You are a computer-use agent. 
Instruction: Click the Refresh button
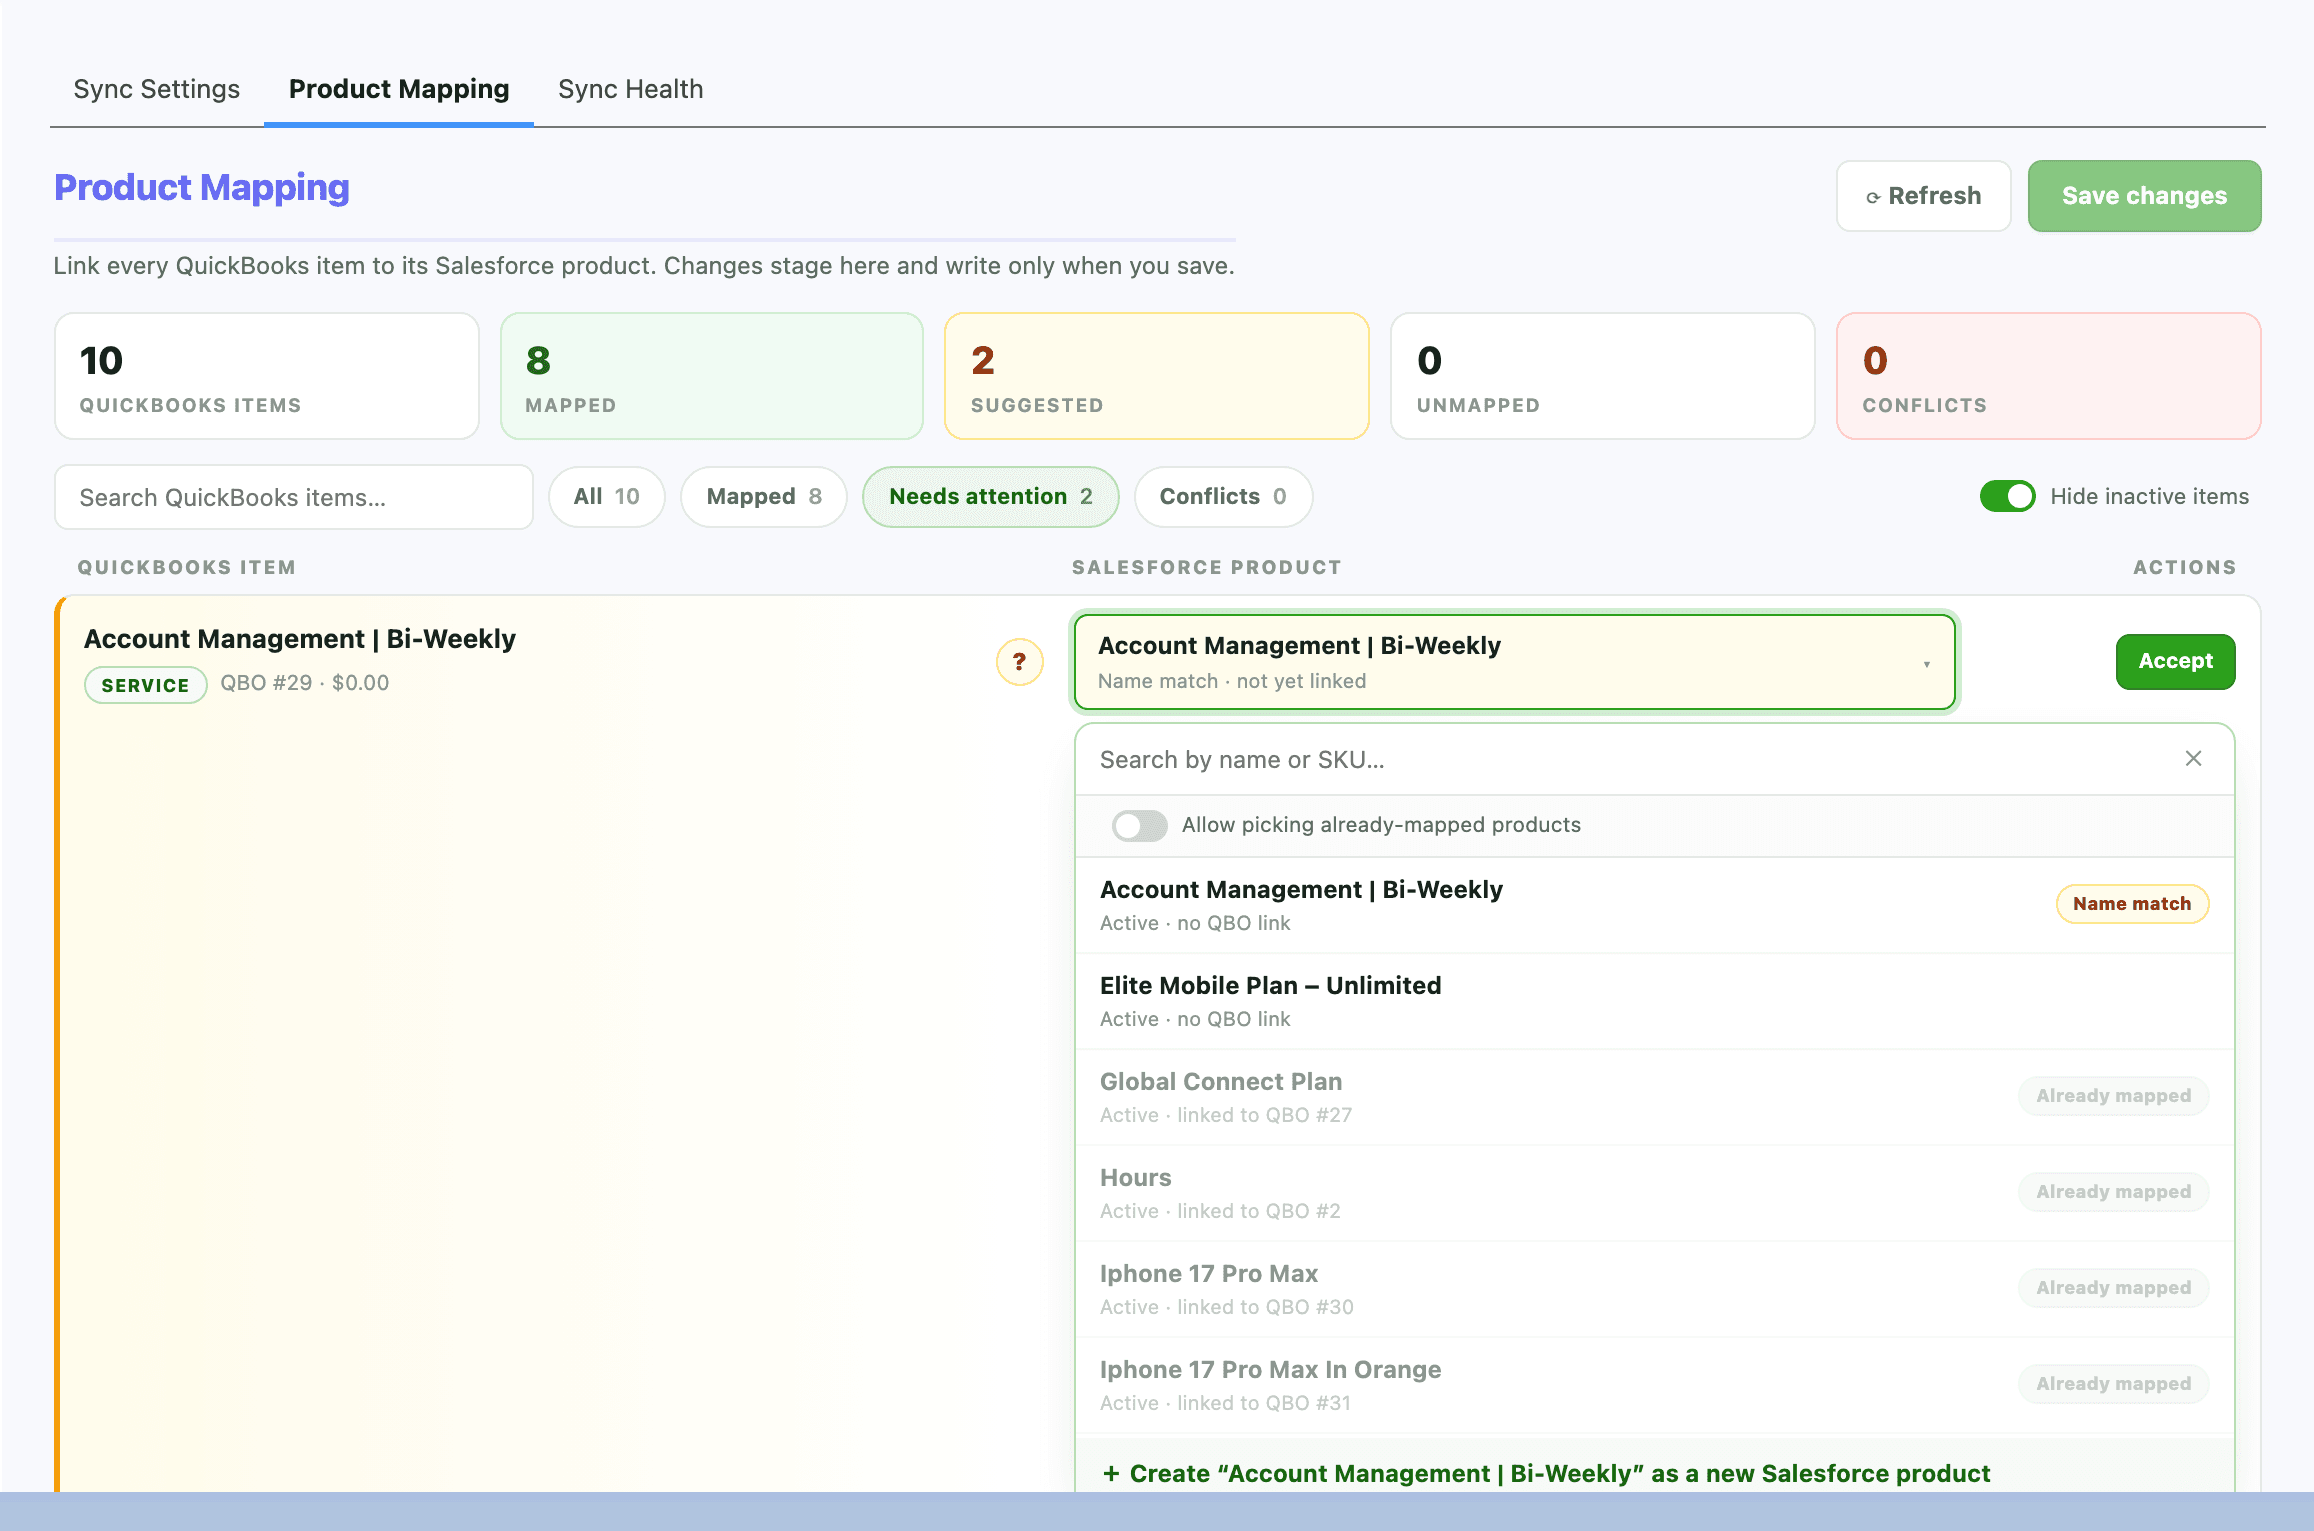pos(1923,196)
